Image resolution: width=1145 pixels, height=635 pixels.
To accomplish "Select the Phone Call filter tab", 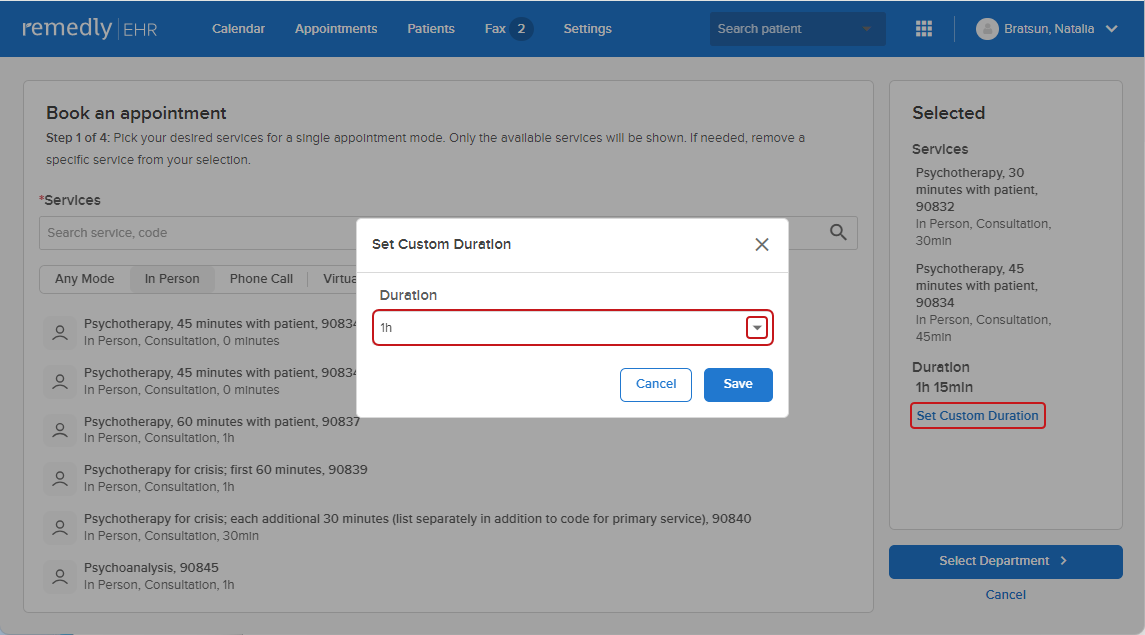I will (x=261, y=279).
